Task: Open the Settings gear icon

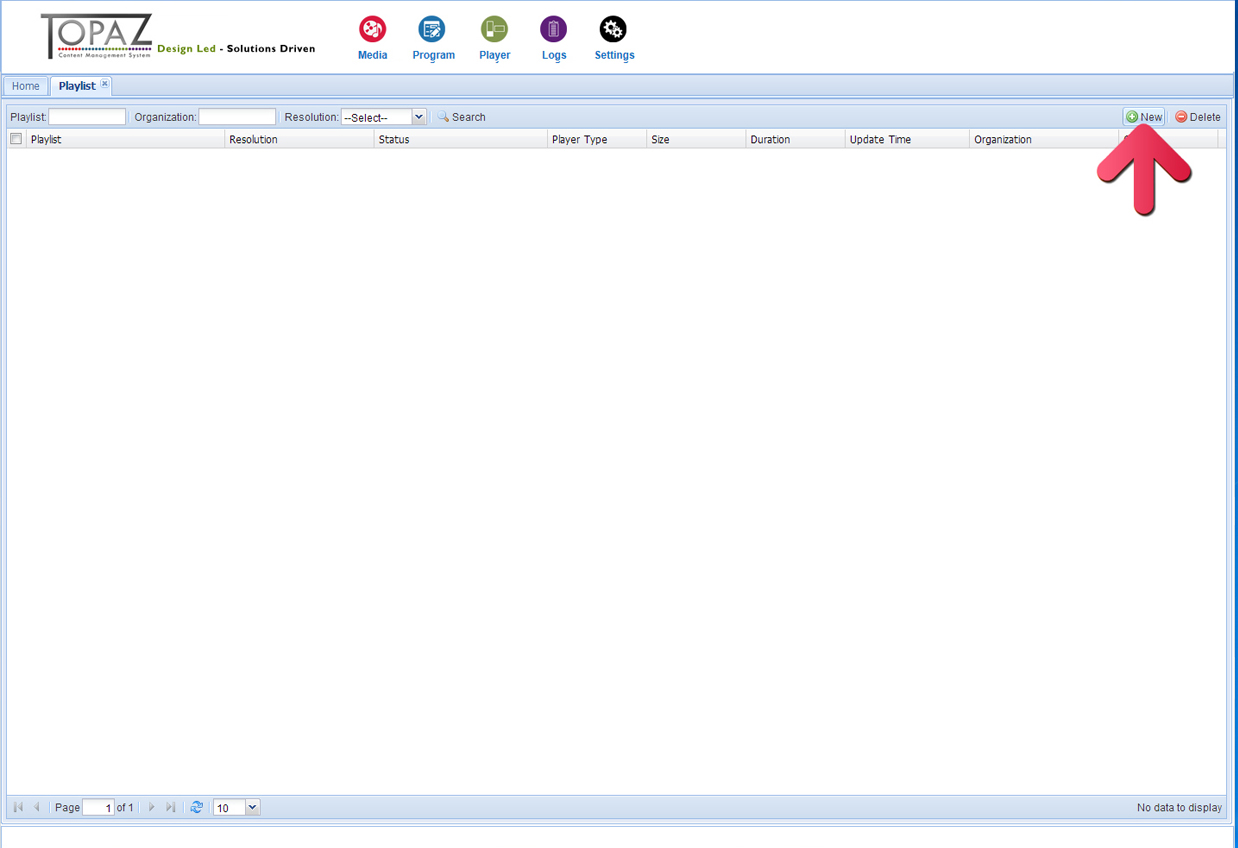Action: click(x=613, y=30)
